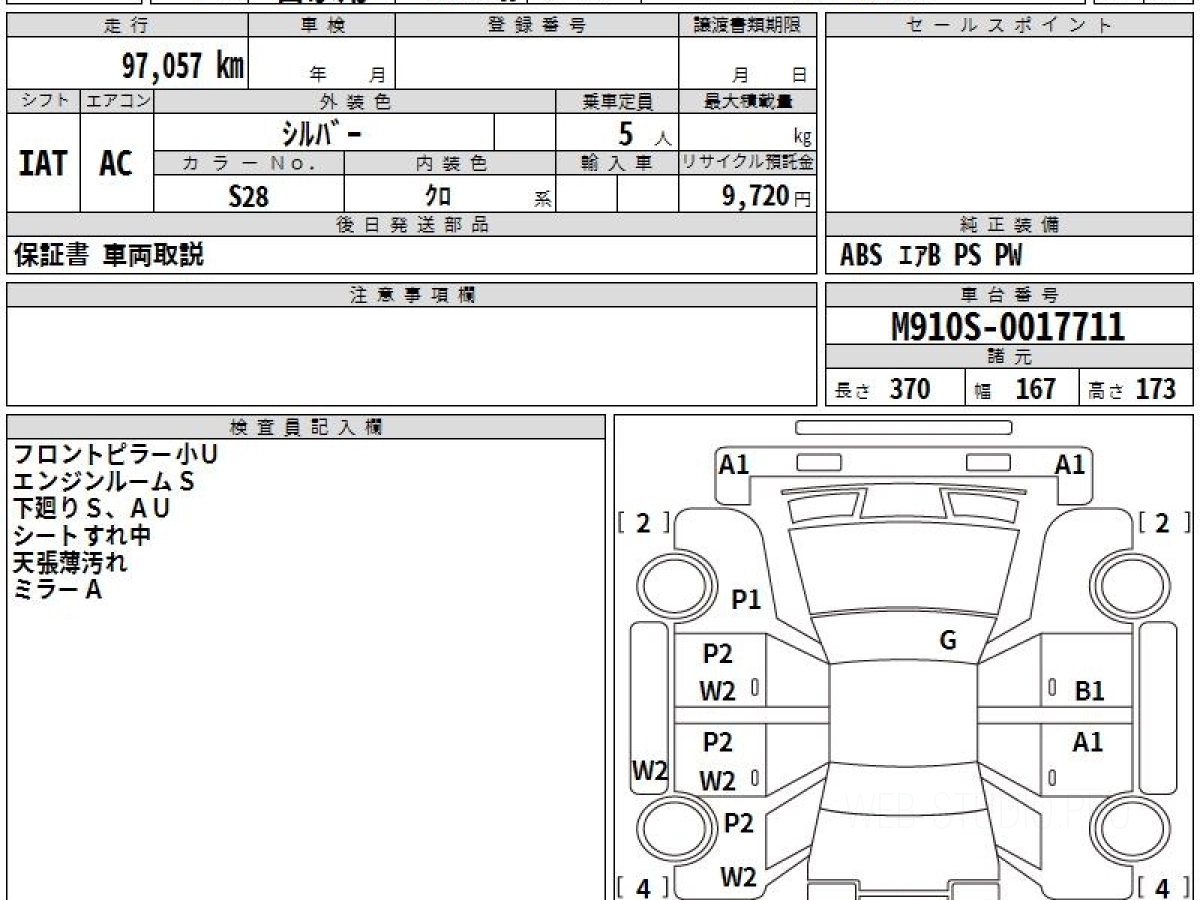This screenshot has height=900, width=1200.
Task: Select the AC air conditioner value
Action: 116,163
